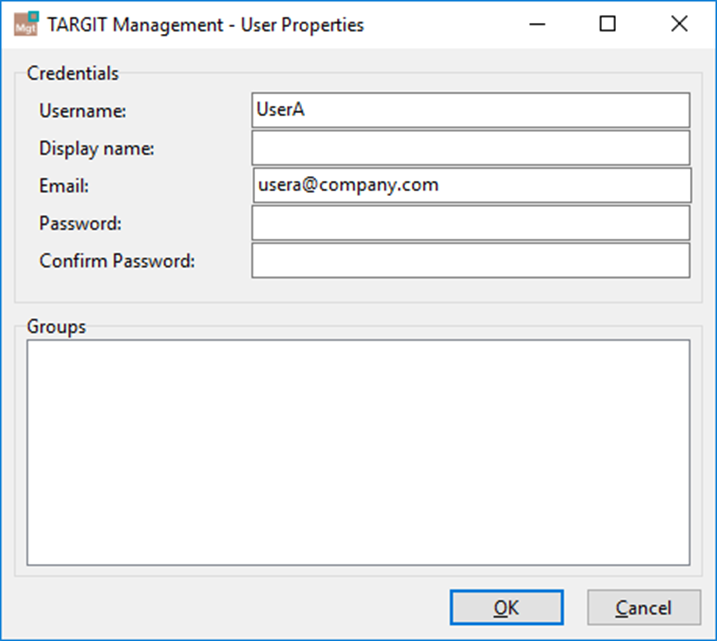717x641 pixels.
Task: Click the Email: label
Action: [64, 186]
